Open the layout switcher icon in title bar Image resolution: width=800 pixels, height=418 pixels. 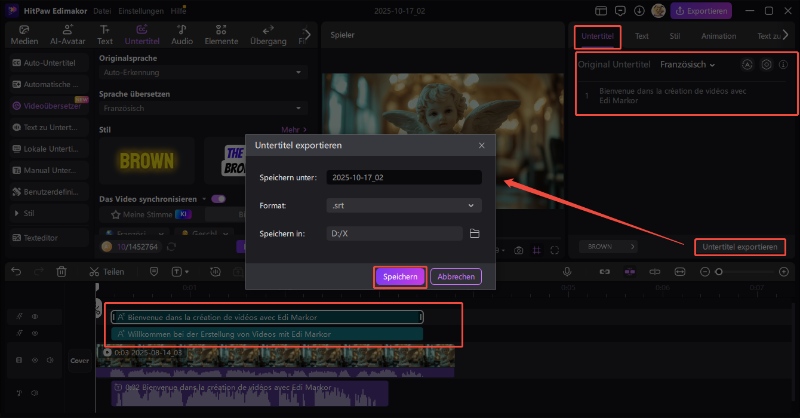(x=600, y=11)
